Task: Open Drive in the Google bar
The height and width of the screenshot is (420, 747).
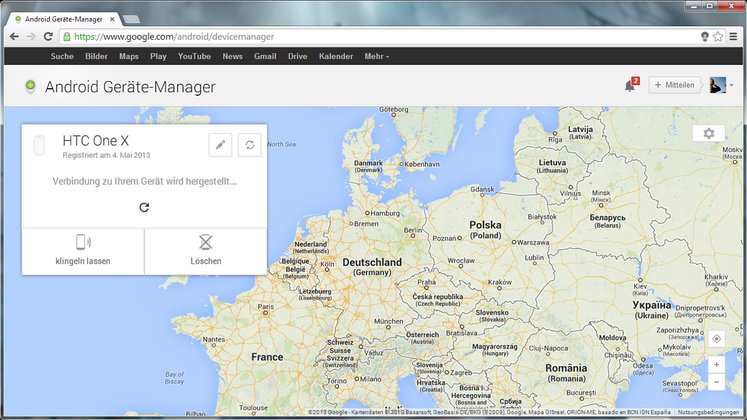Action: (297, 56)
